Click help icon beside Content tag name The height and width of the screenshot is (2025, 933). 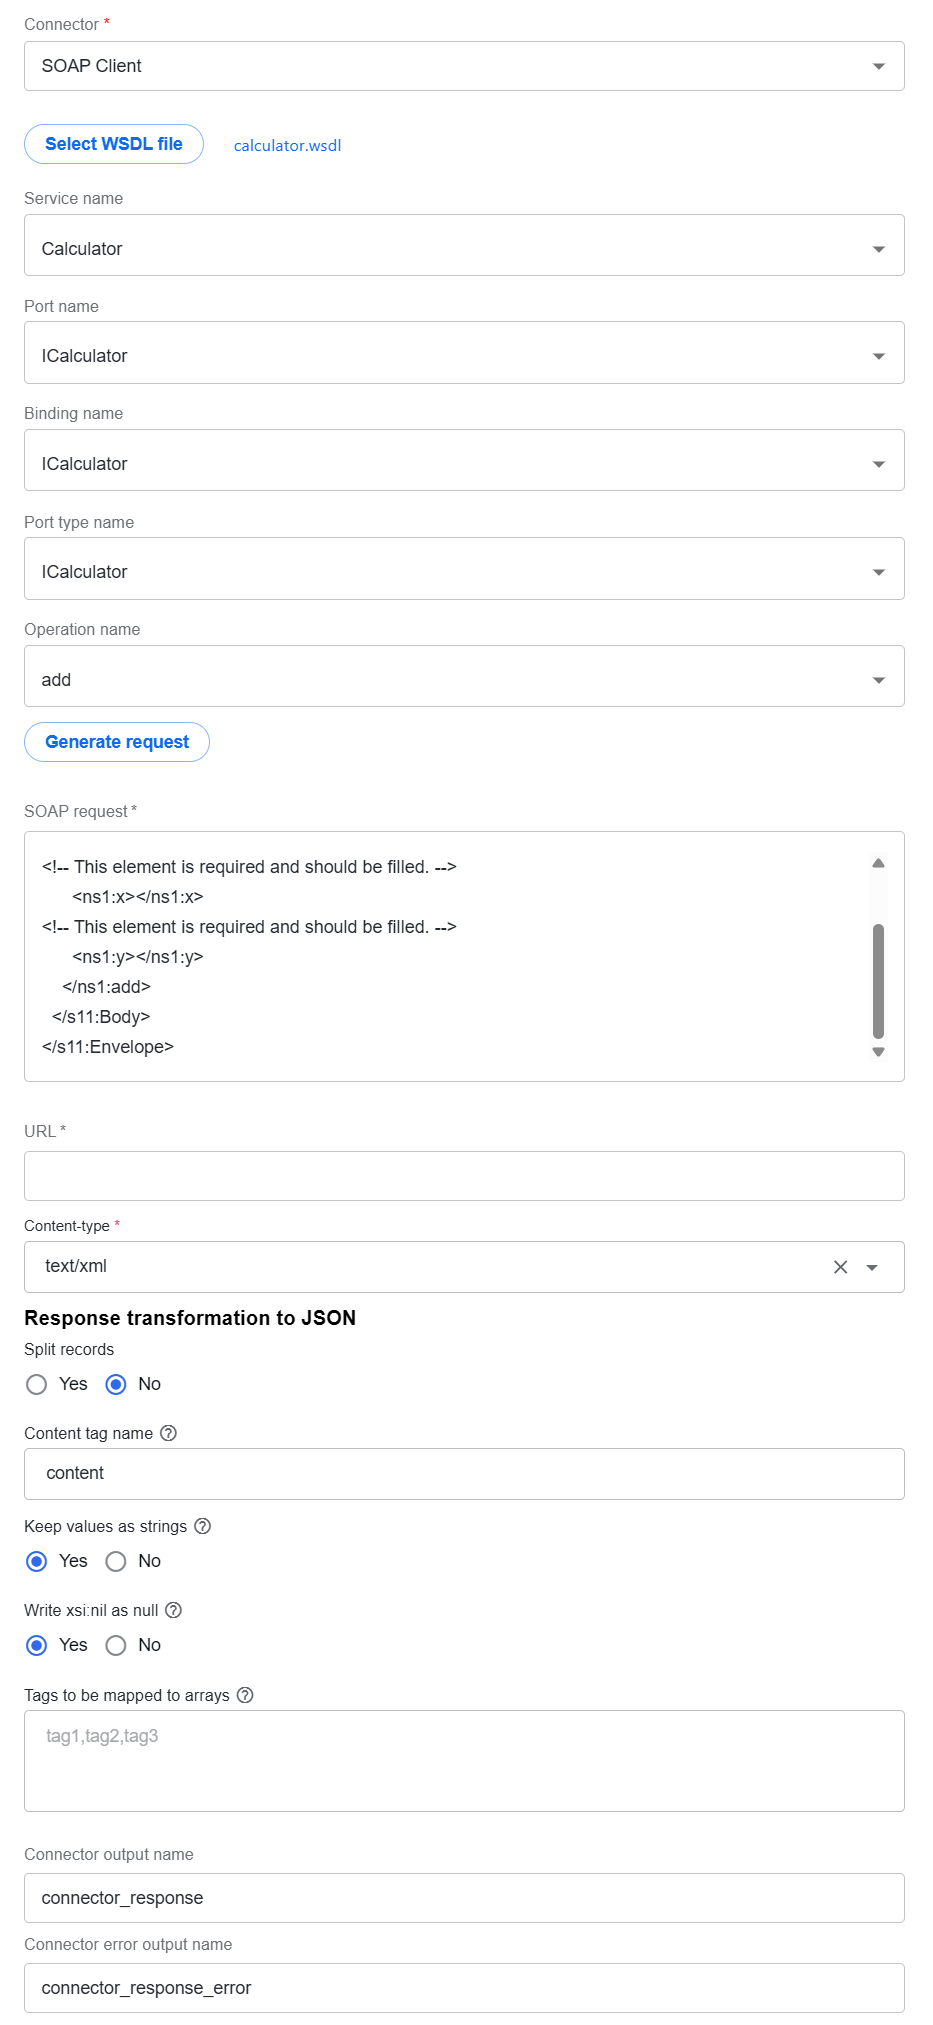tap(169, 1433)
